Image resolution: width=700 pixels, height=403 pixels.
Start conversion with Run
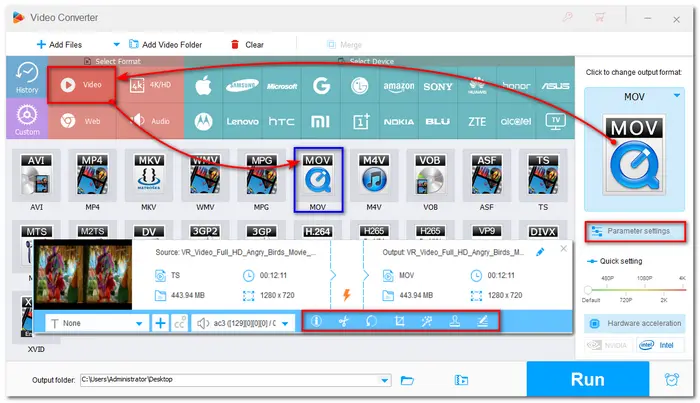(x=588, y=379)
